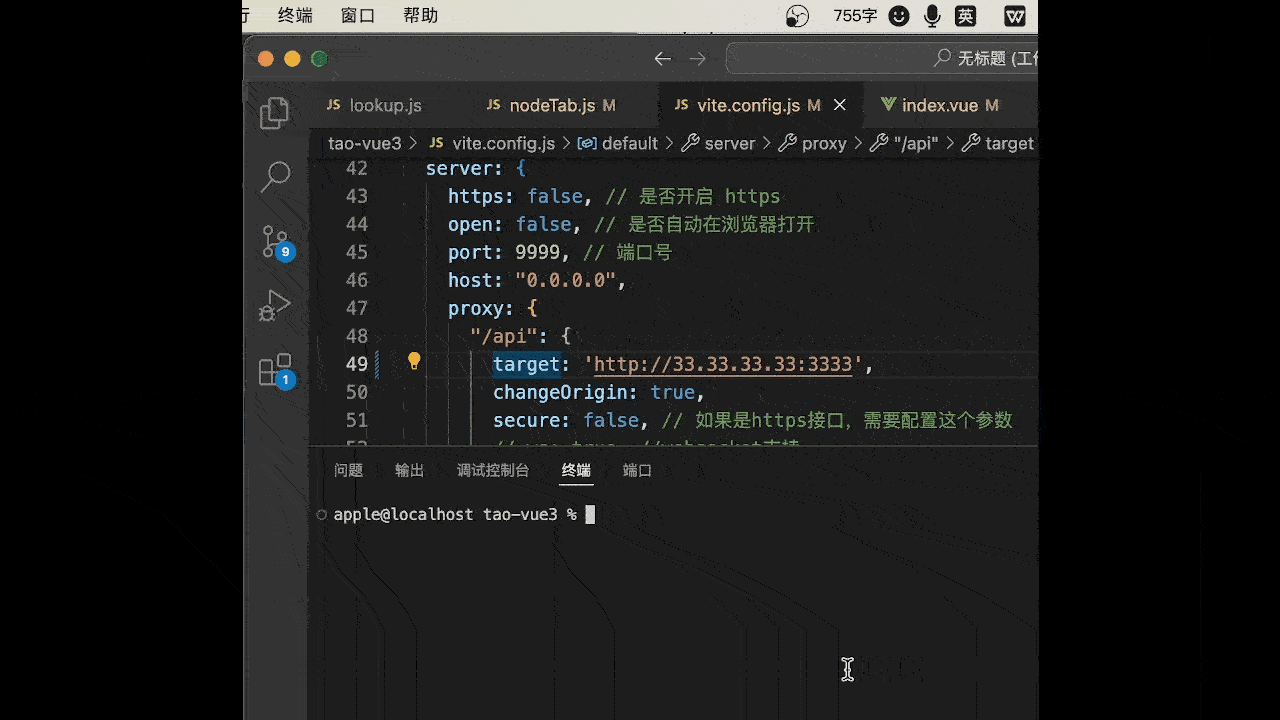Image resolution: width=1280 pixels, height=720 pixels.
Task: Open the Explorer view in activity bar
Action: (274, 113)
